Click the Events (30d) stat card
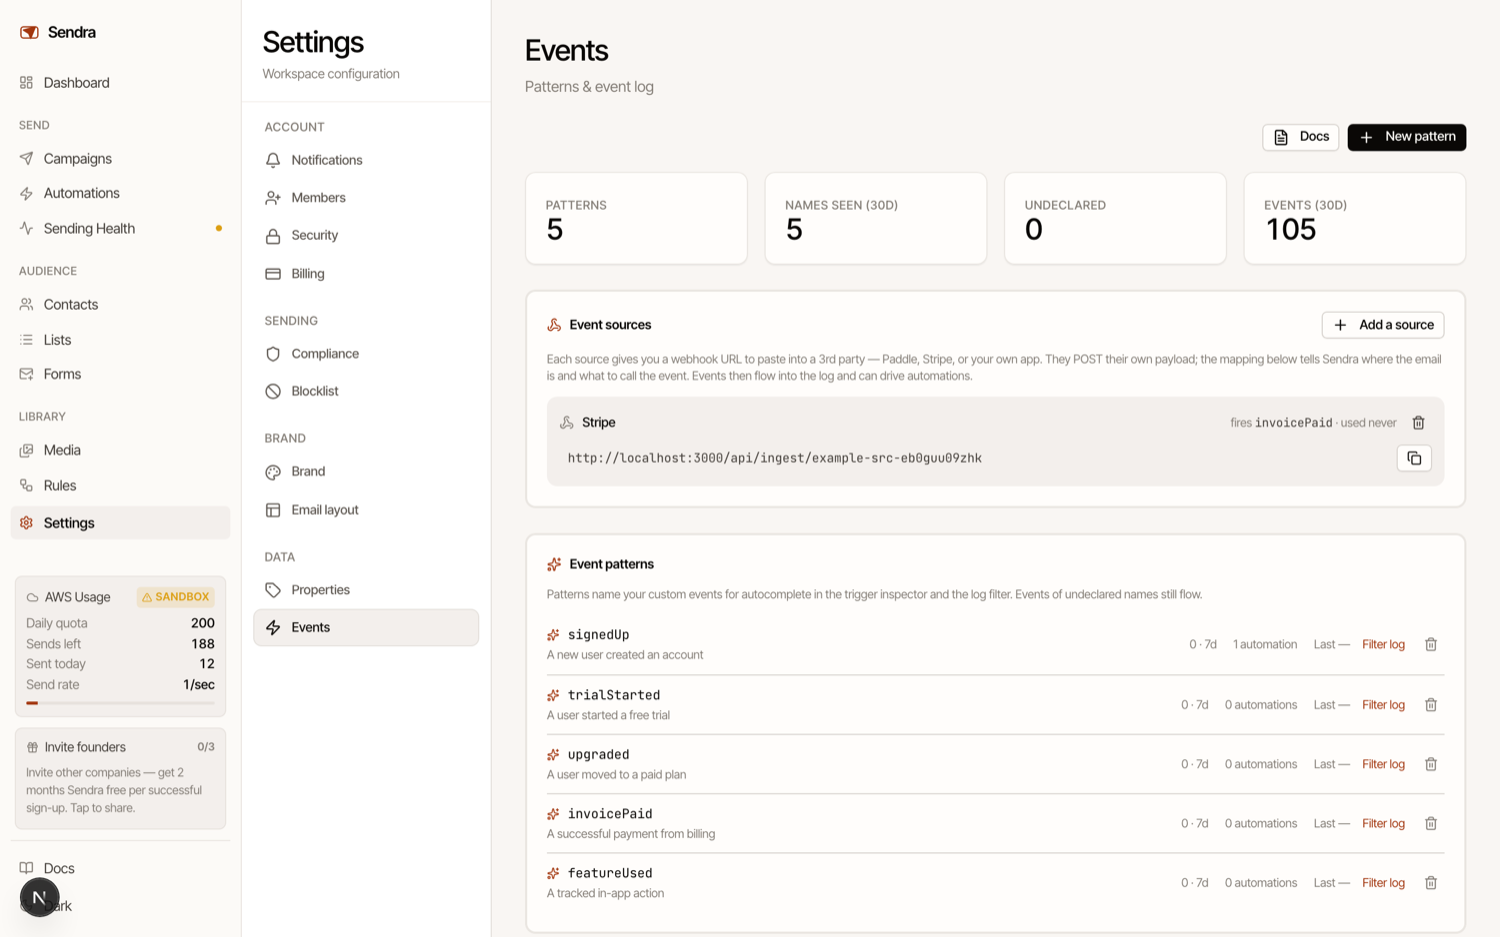This screenshot has height=937, width=1500. pyautogui.click(x=1355, y=219)
